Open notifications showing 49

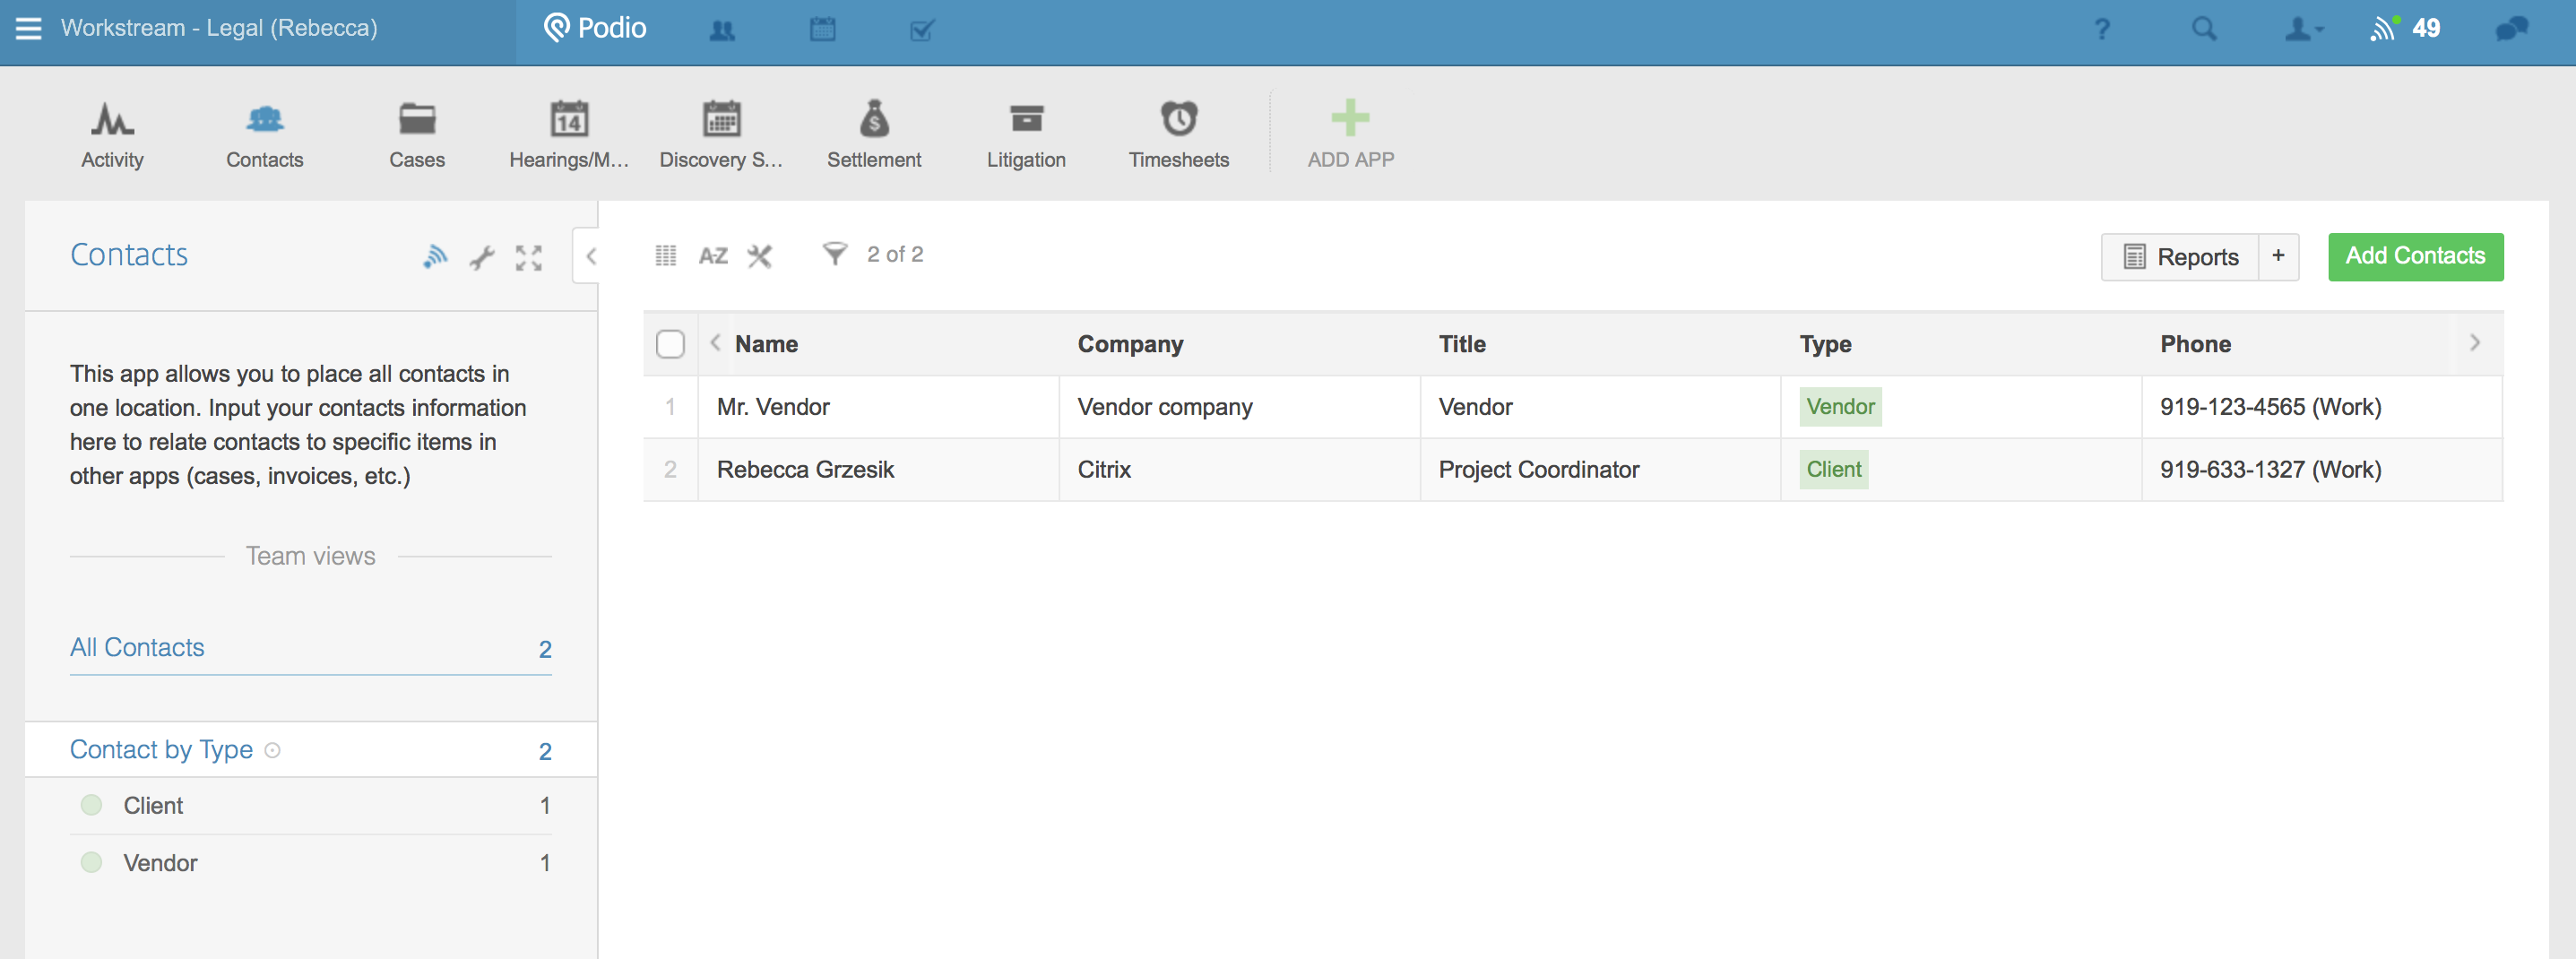coord(2405,28)
